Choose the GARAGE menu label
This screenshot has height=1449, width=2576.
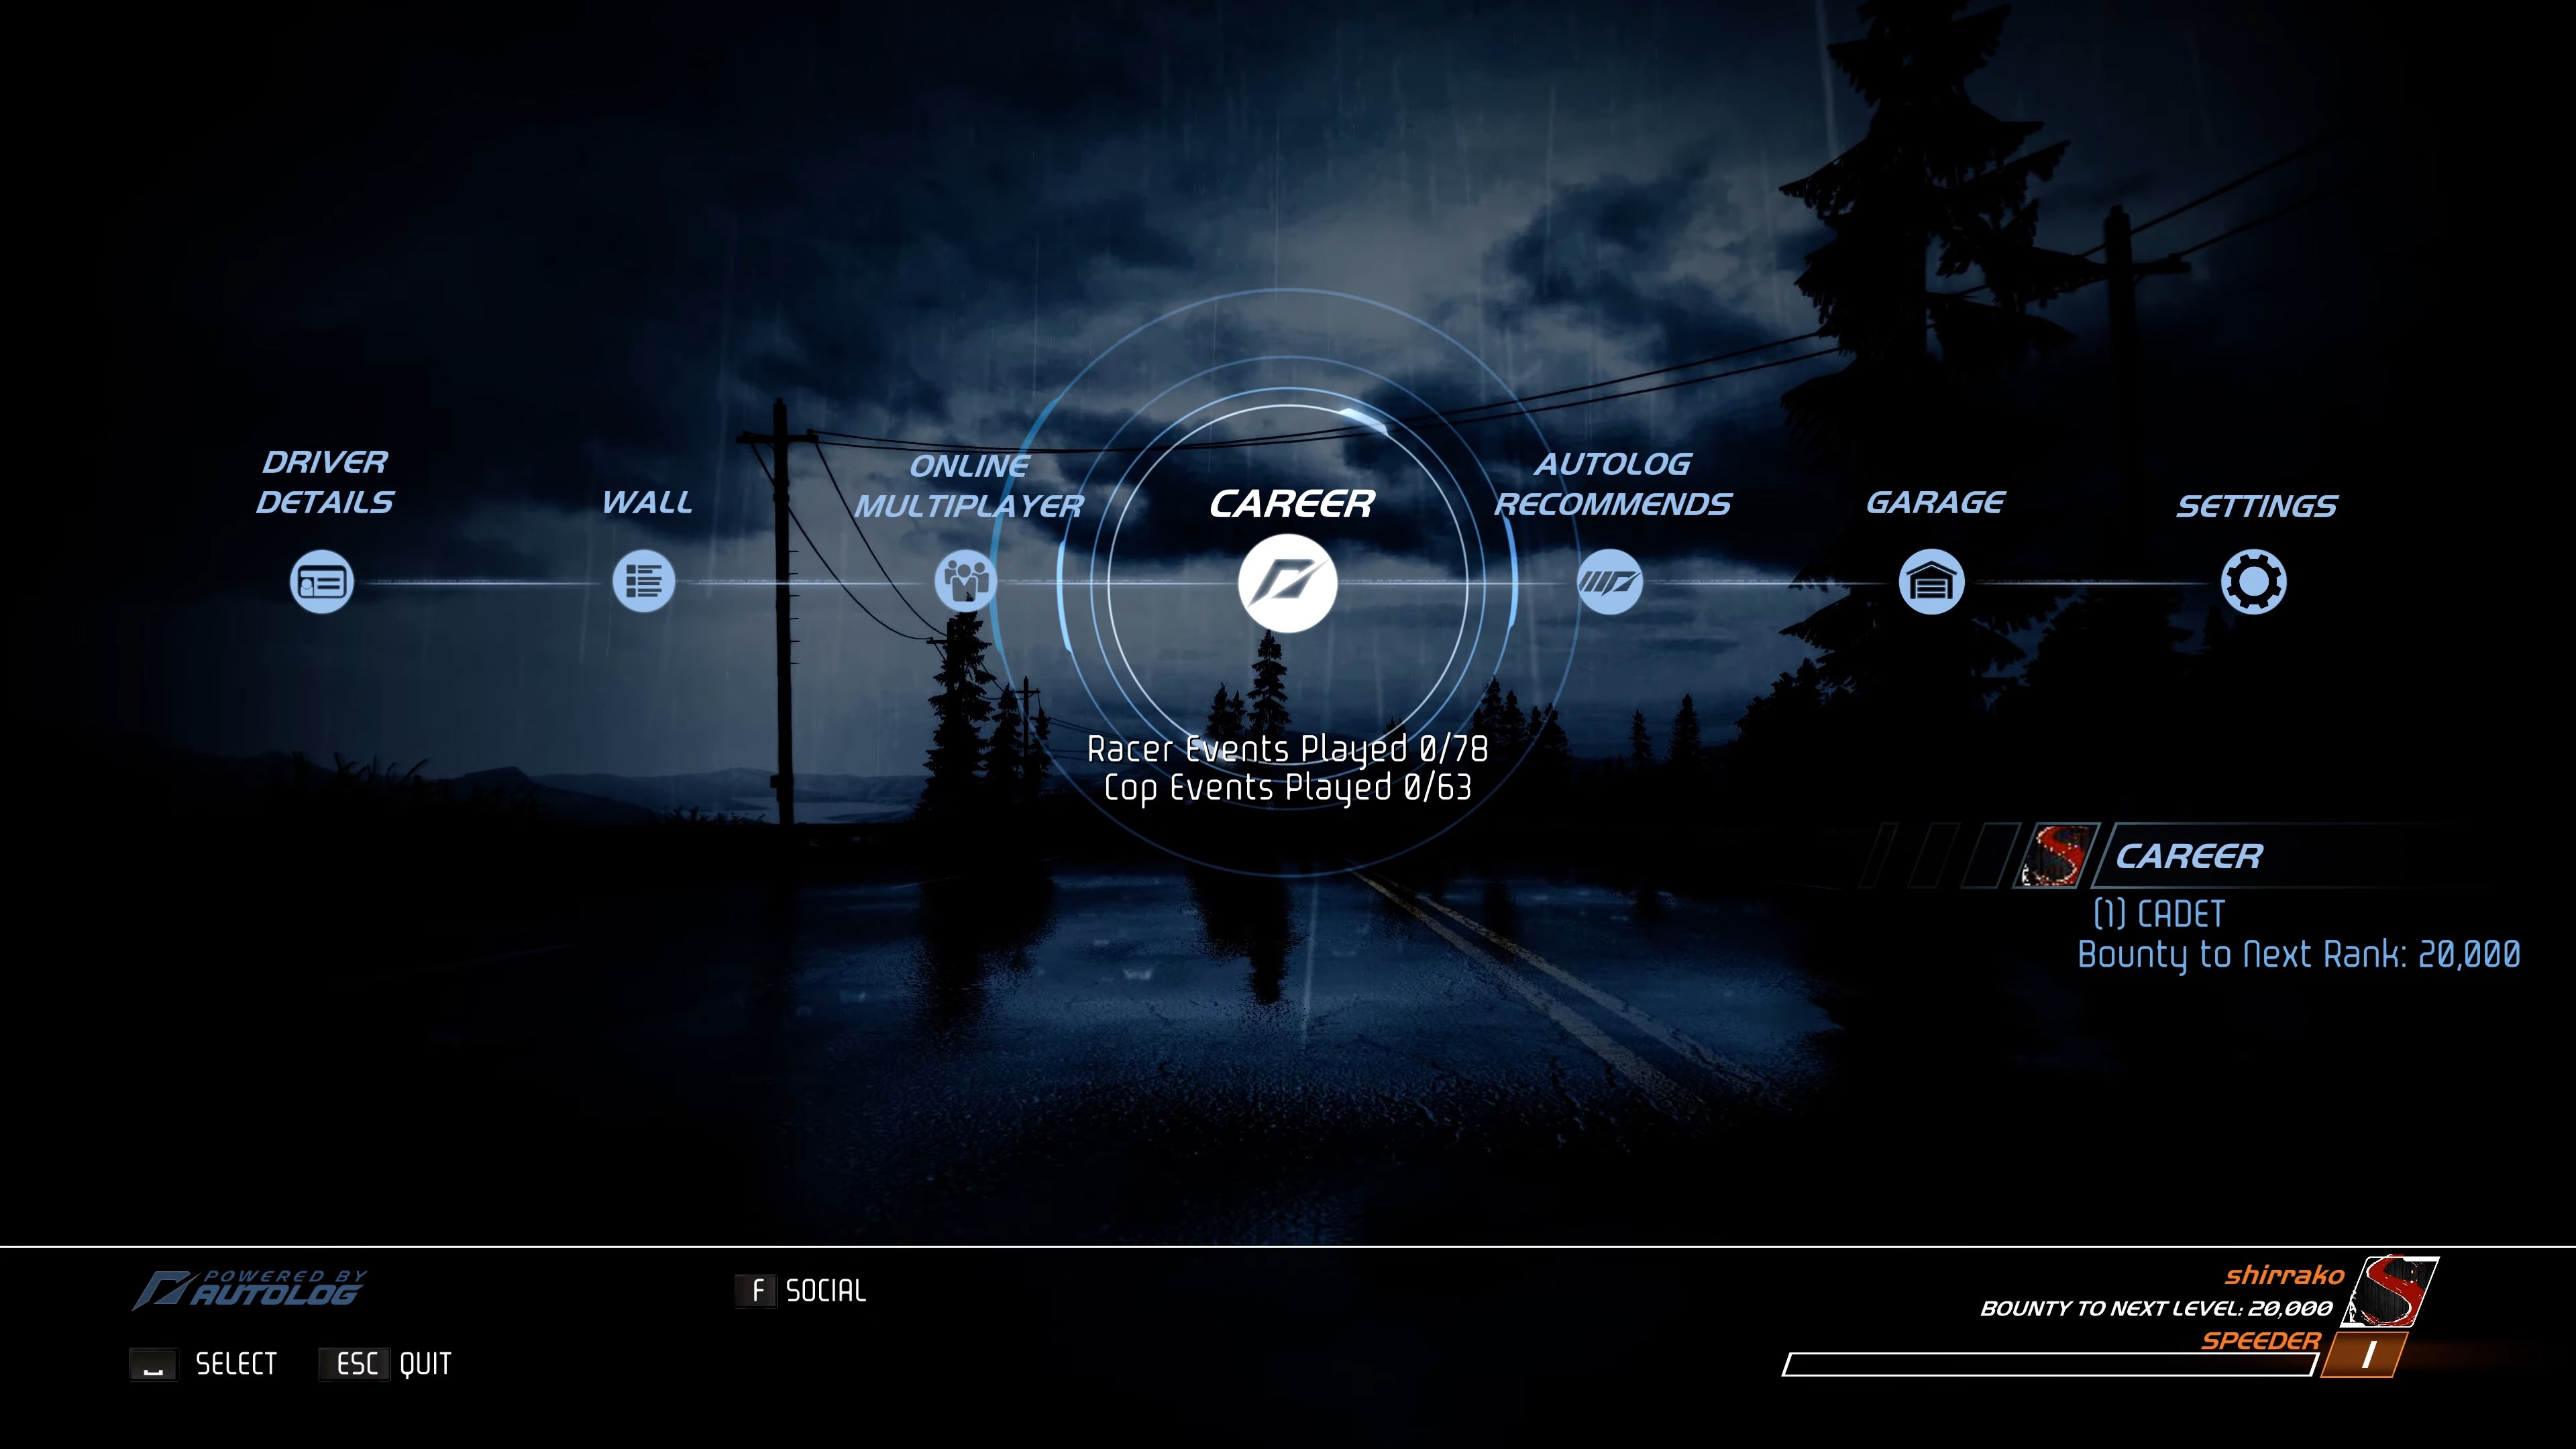pyautogui.click(x=1935, y=503)
